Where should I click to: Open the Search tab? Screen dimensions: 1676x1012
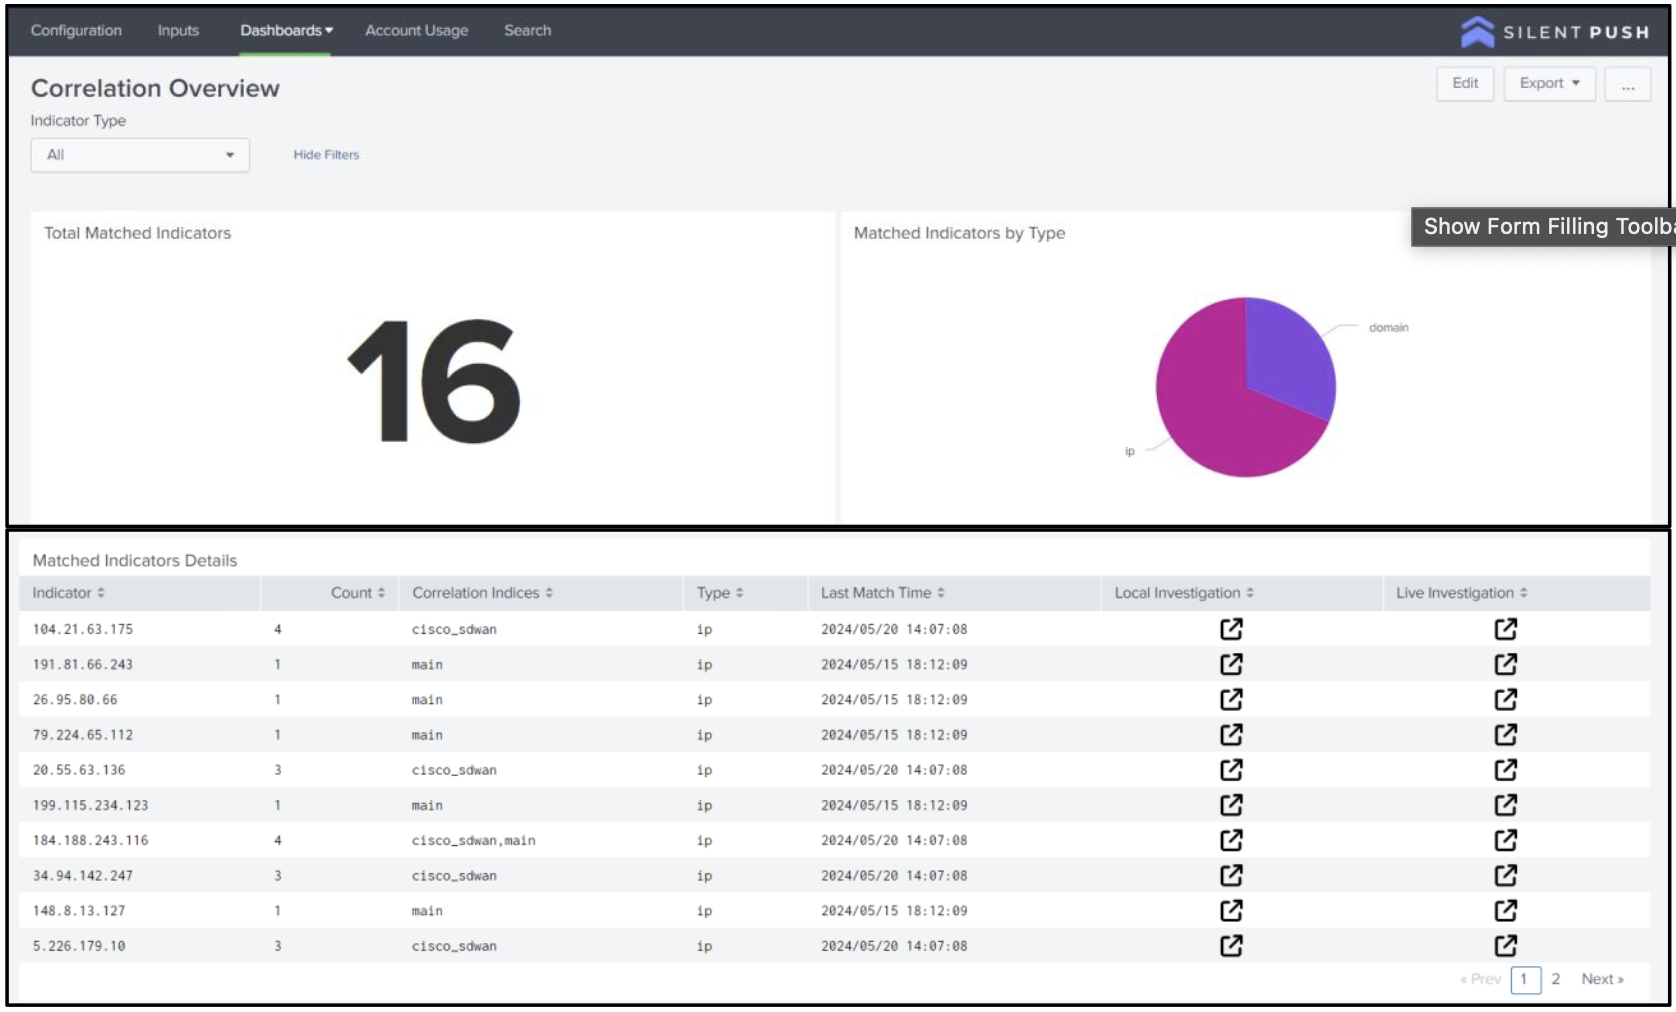tap(527, 31)
